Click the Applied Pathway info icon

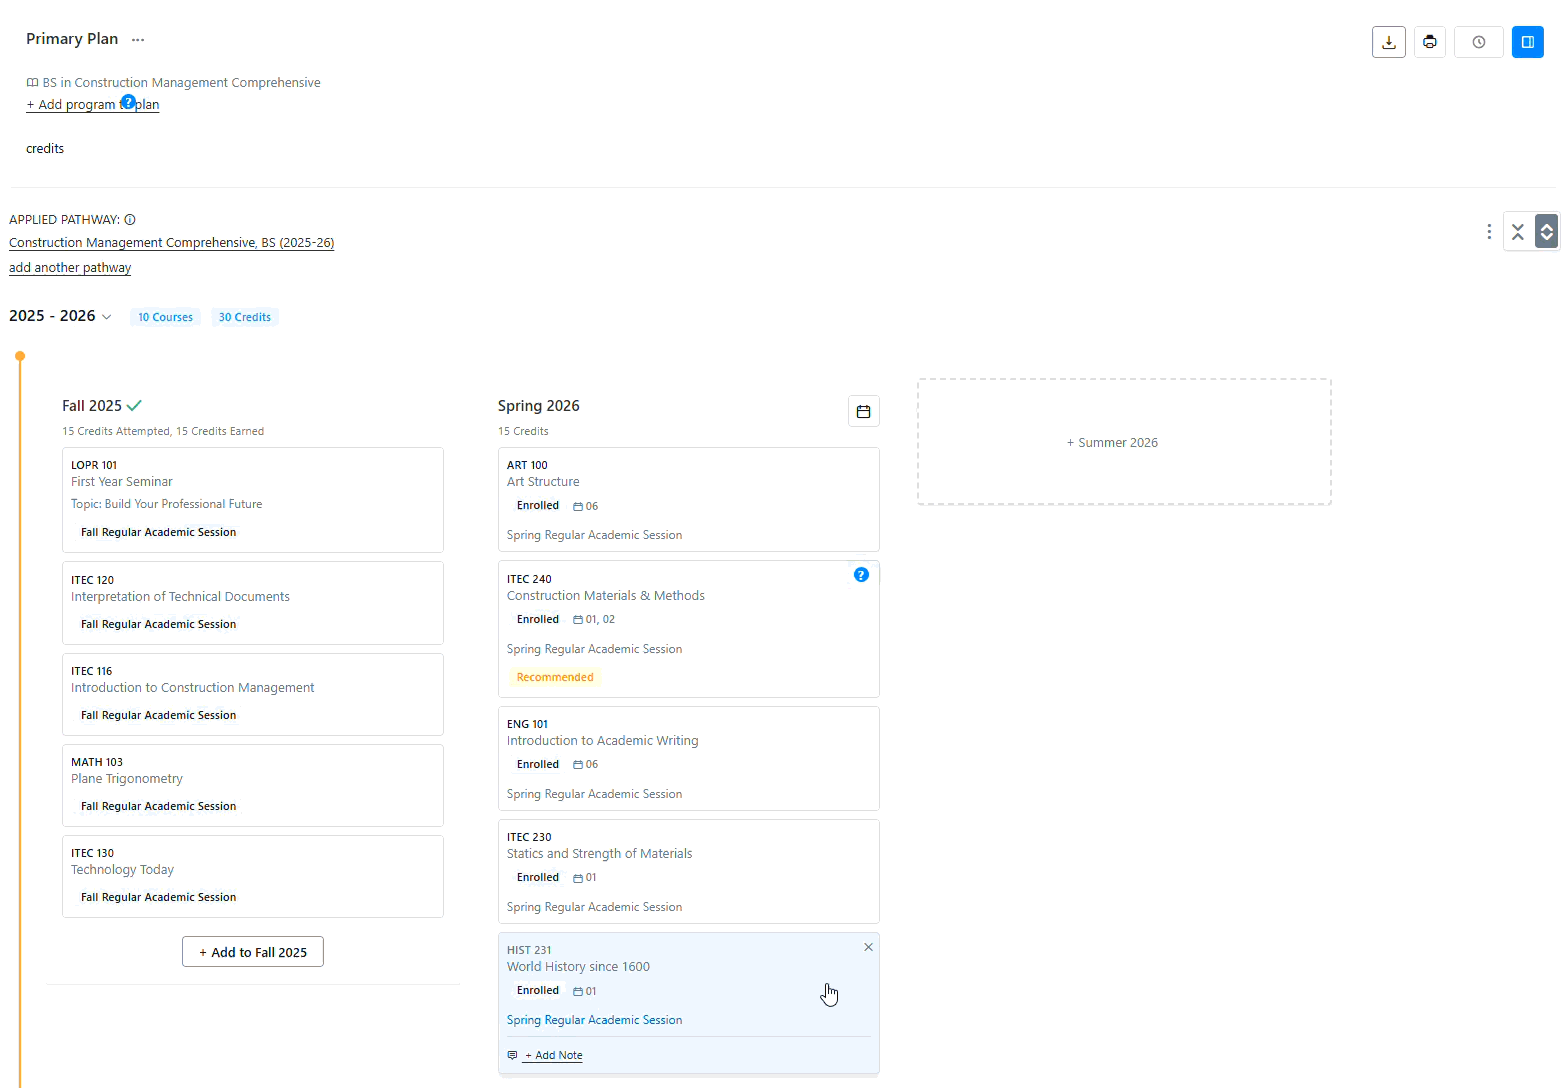pos(130,220)
